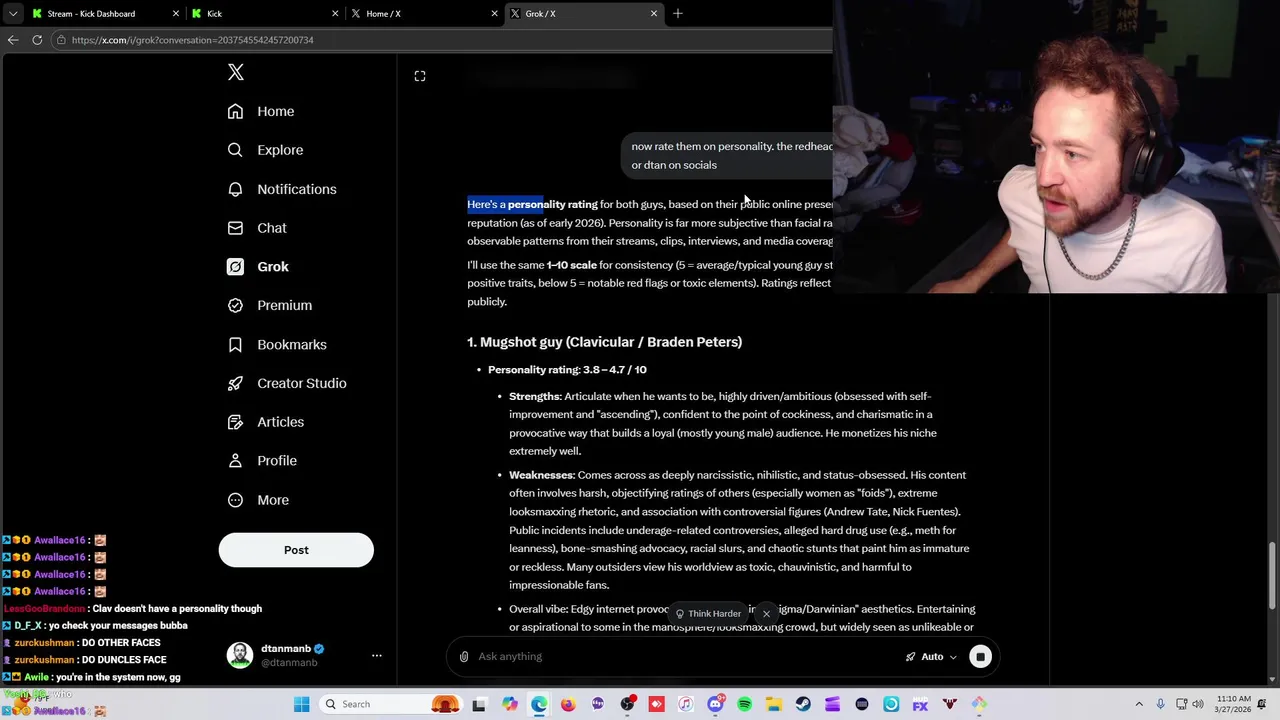Viewport: 1280px width, 720px height.
Task: Open Profile in the sidebar
Action: [262, 461]
